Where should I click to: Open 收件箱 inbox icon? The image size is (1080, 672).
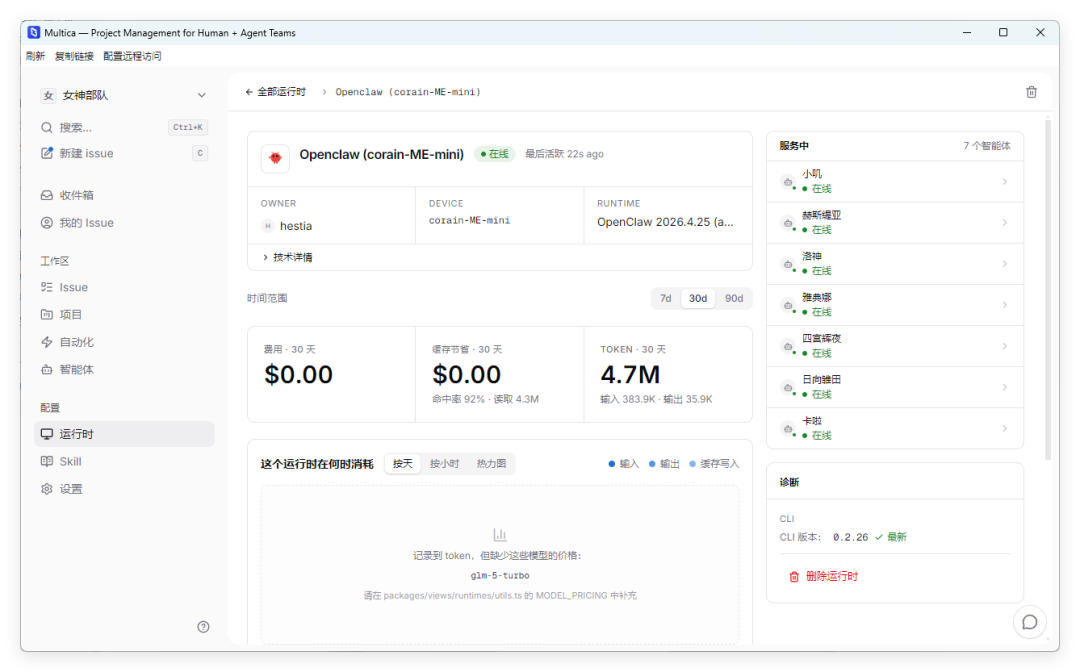(x=47, y=195)
